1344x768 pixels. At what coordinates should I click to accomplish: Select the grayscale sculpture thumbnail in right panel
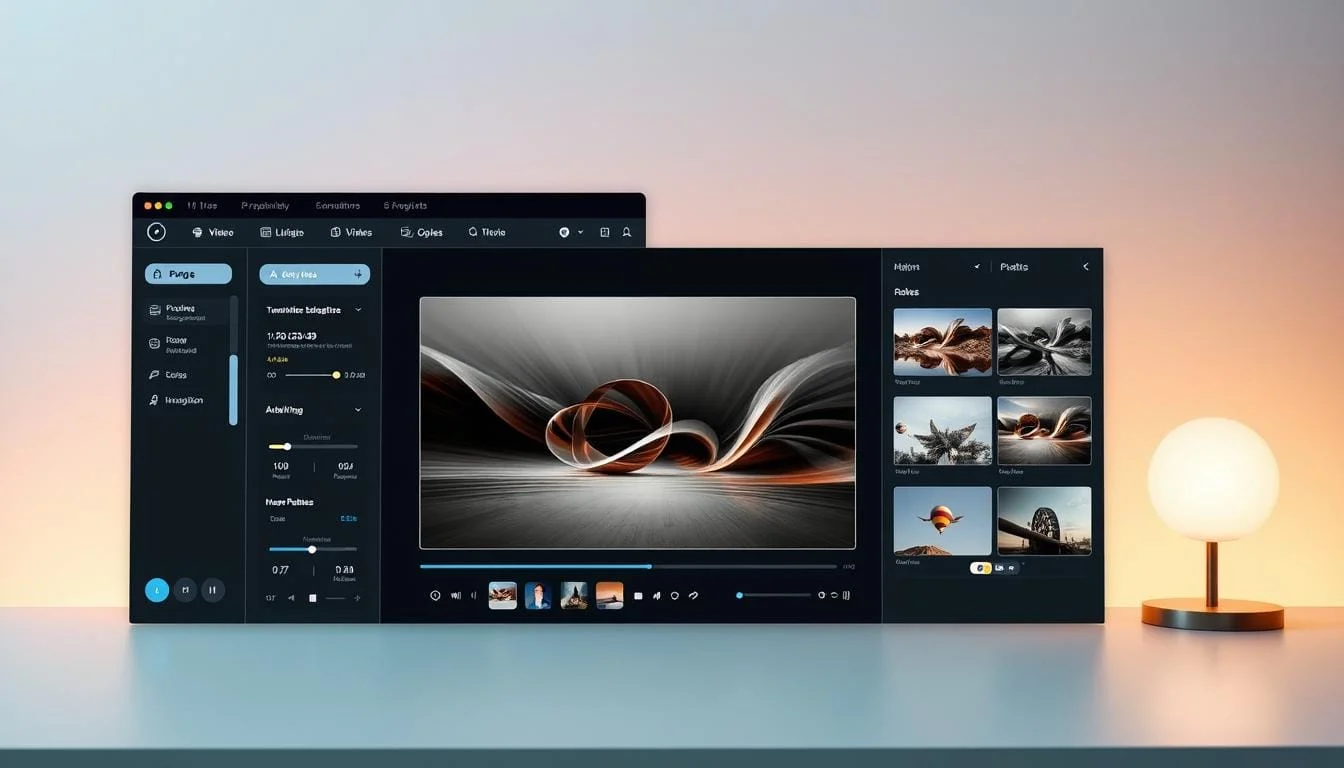point(1044,341)
